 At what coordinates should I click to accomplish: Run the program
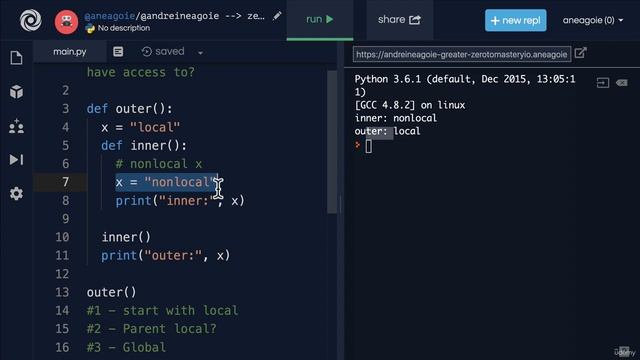tap(320, 19)
